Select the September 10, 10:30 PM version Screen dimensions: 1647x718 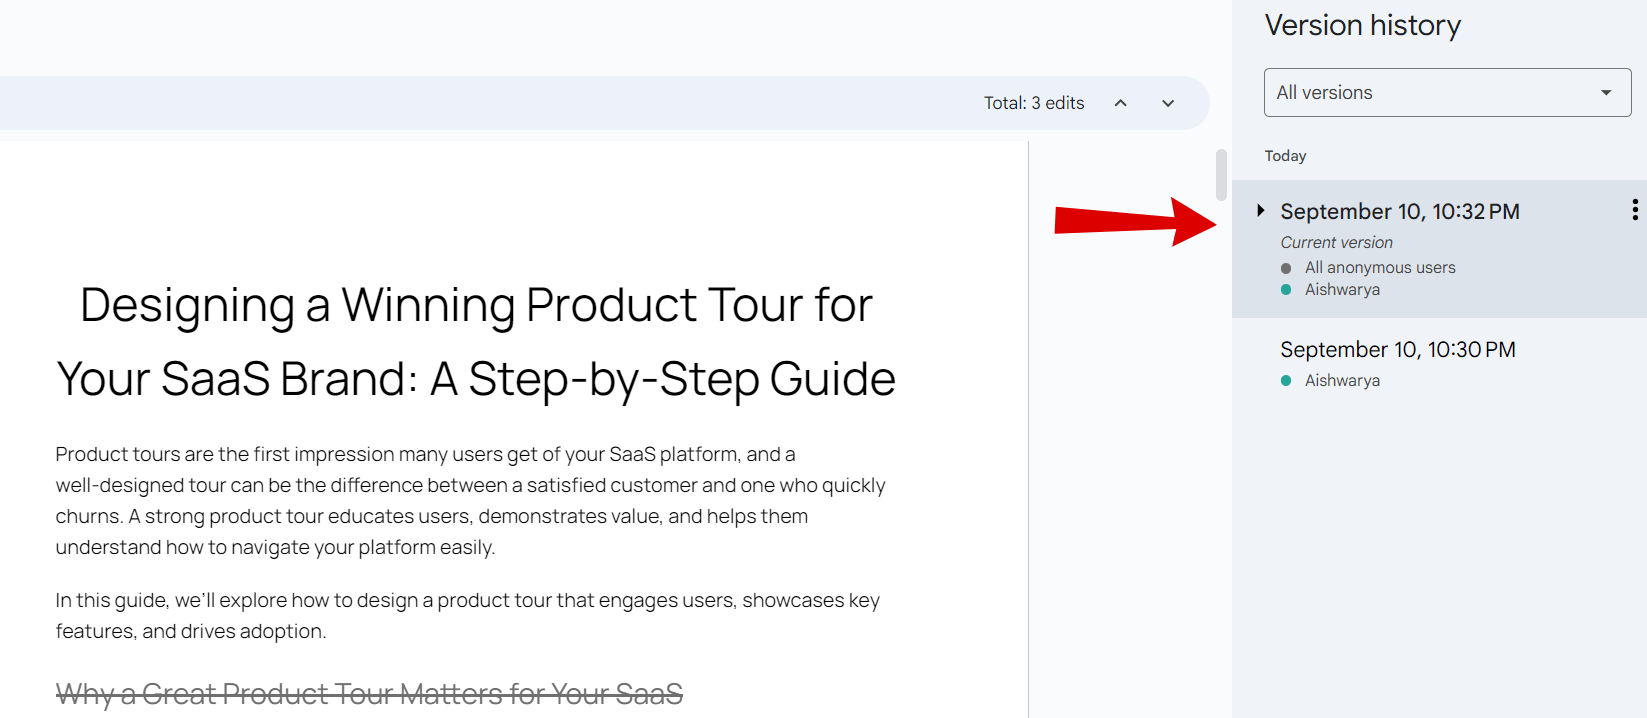[x=1397, y=349]
